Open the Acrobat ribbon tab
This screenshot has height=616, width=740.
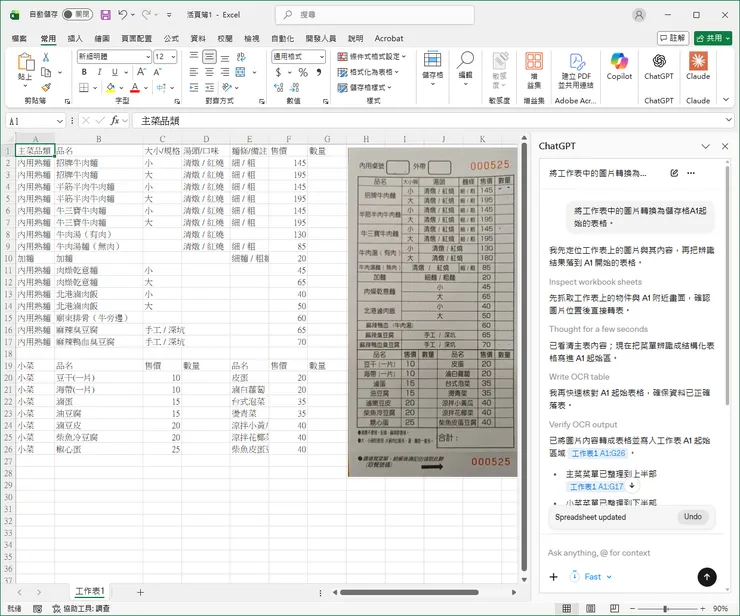tap(389, 39)
